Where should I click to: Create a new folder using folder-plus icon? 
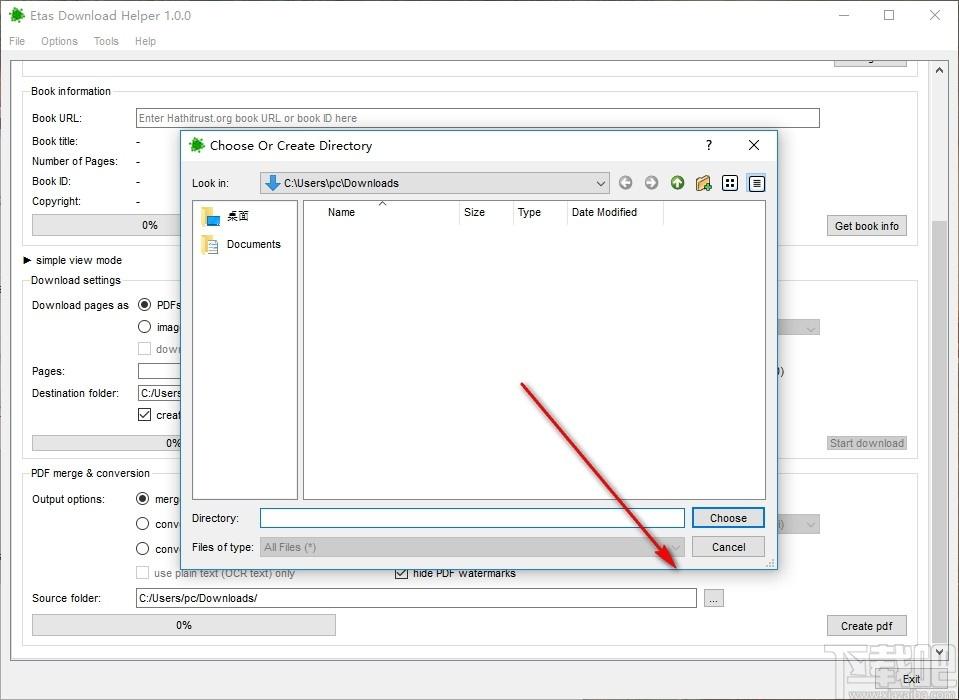coord(703,183)
